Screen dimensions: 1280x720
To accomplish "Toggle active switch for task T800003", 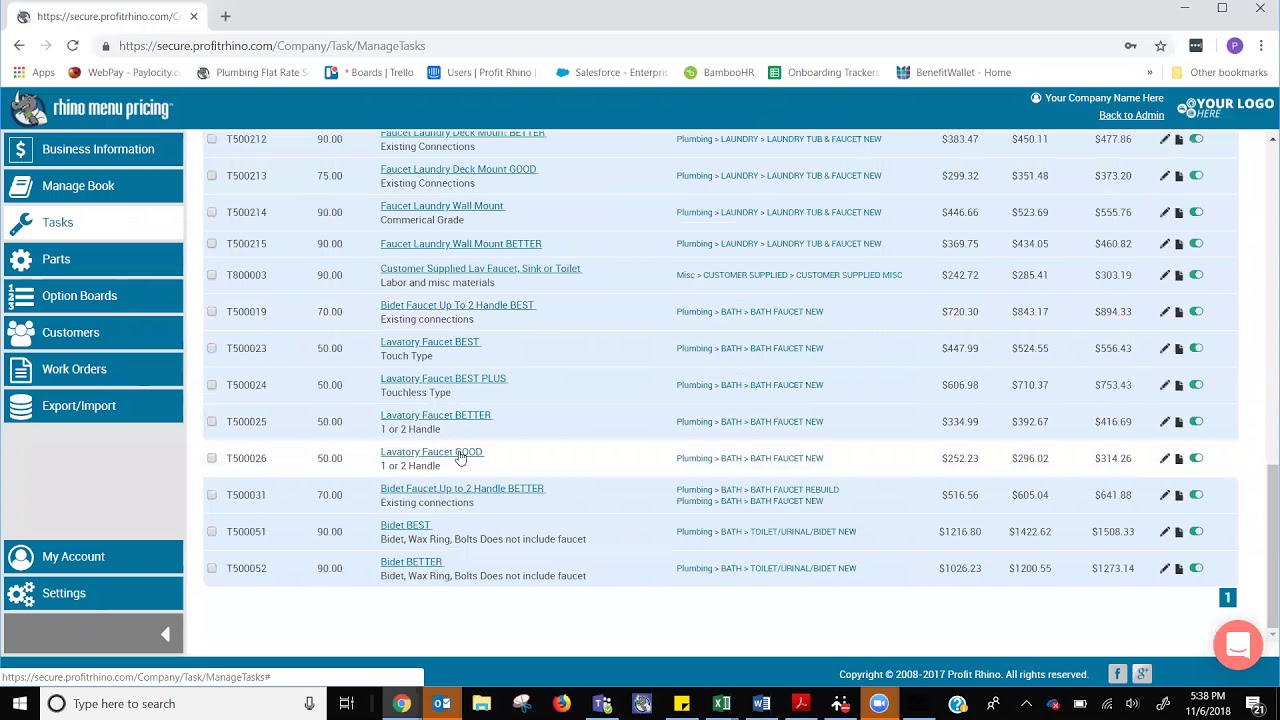I will point(1196,275).
